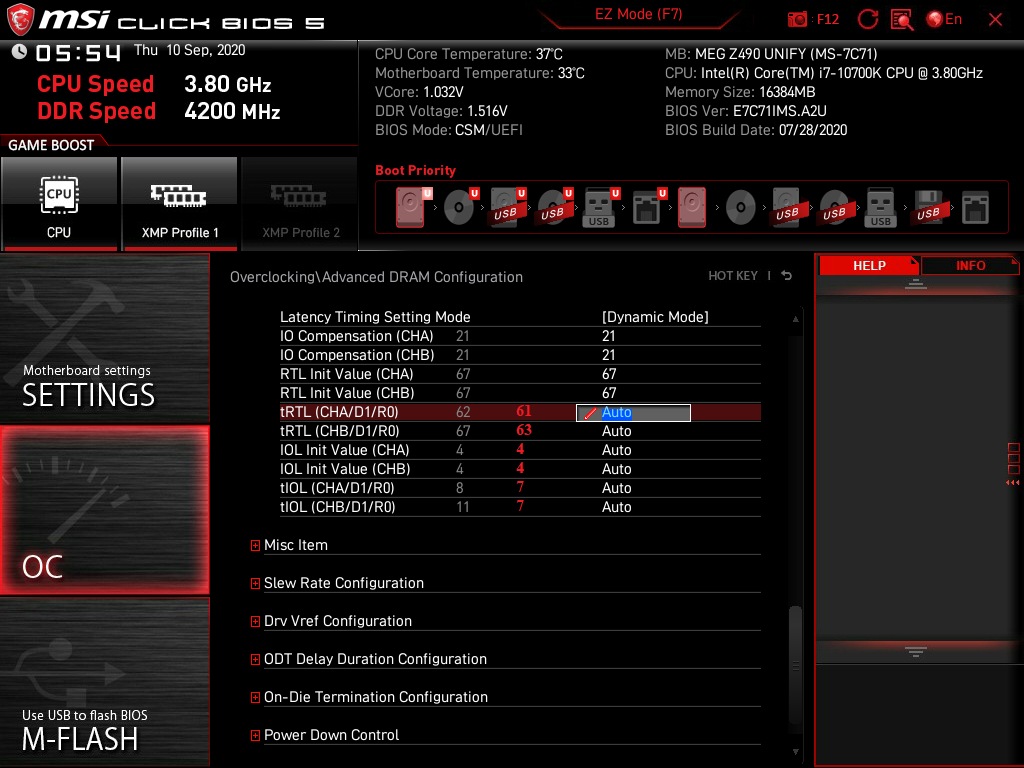1024x768 pixels.
Task: Open M-FLASH USB BIOS flash section
Action: coord(104,682)
